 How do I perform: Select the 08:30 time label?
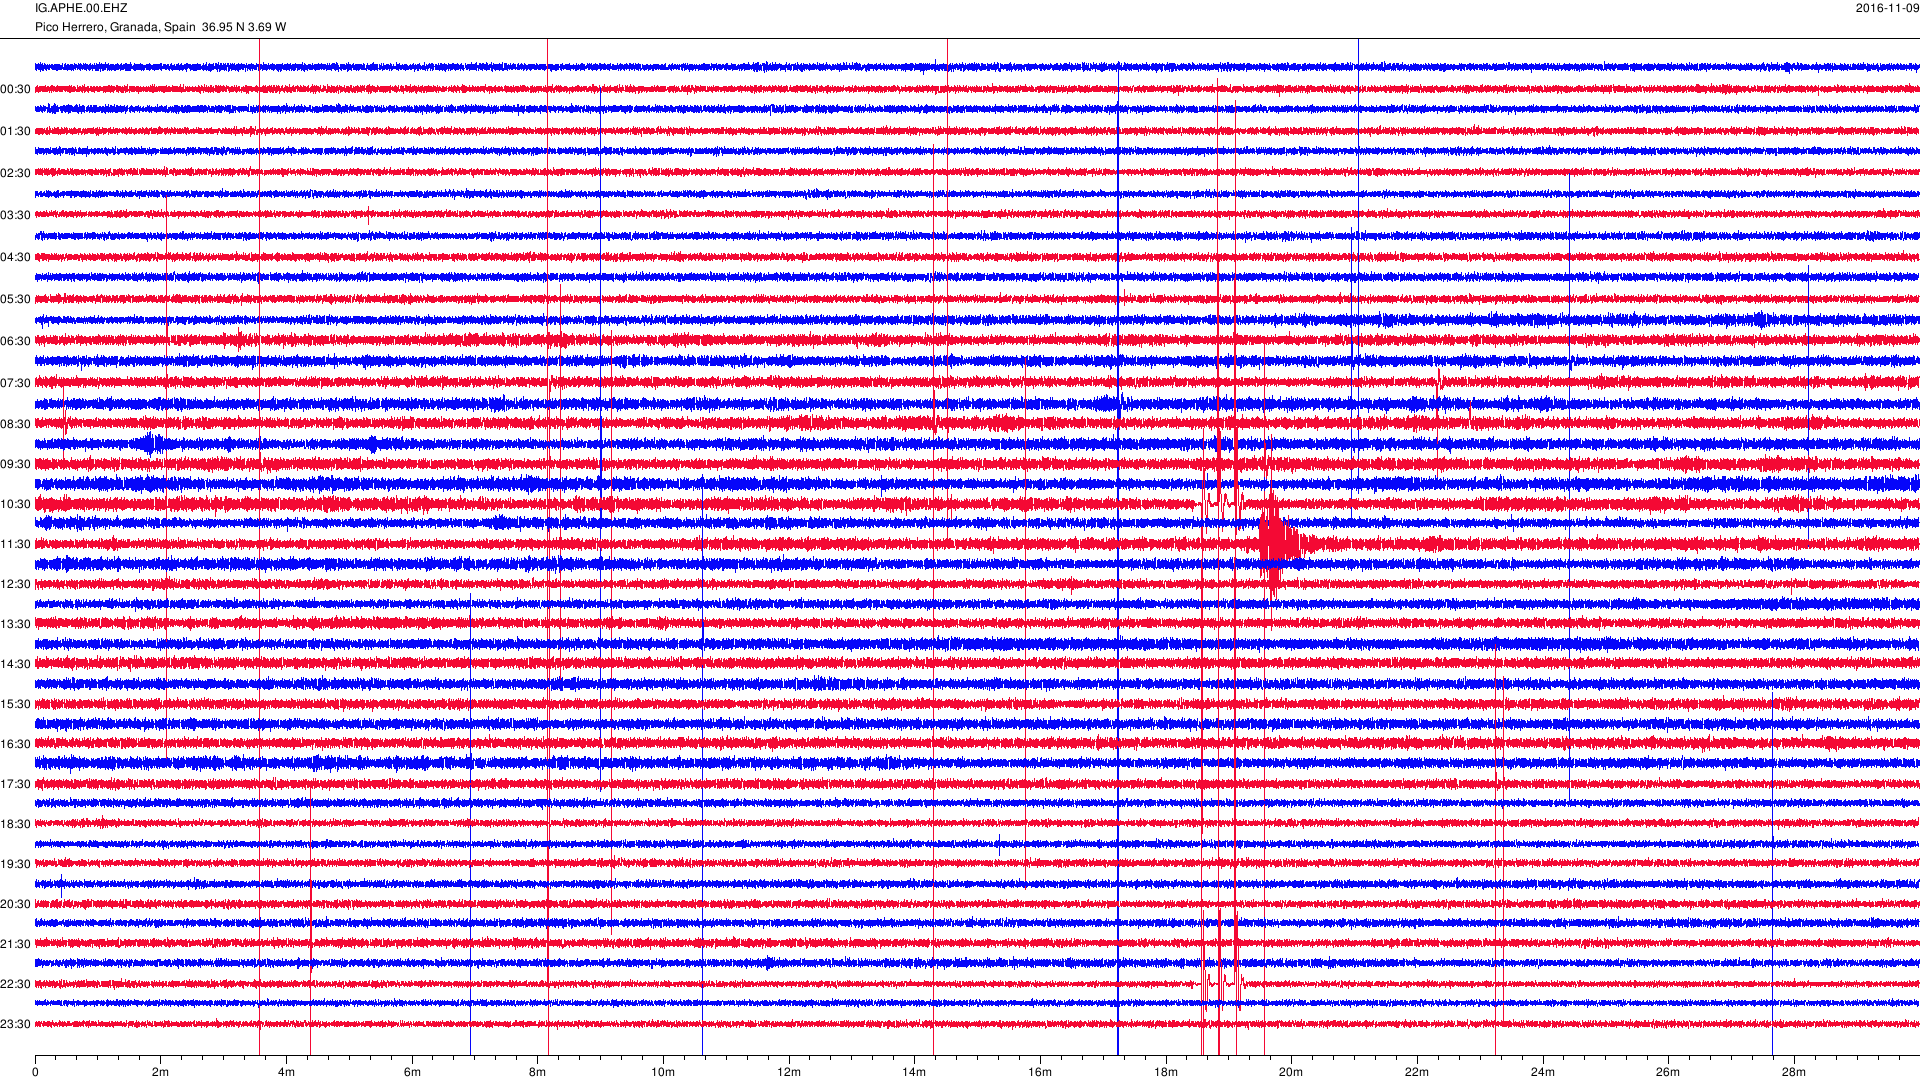pos(15,424)
